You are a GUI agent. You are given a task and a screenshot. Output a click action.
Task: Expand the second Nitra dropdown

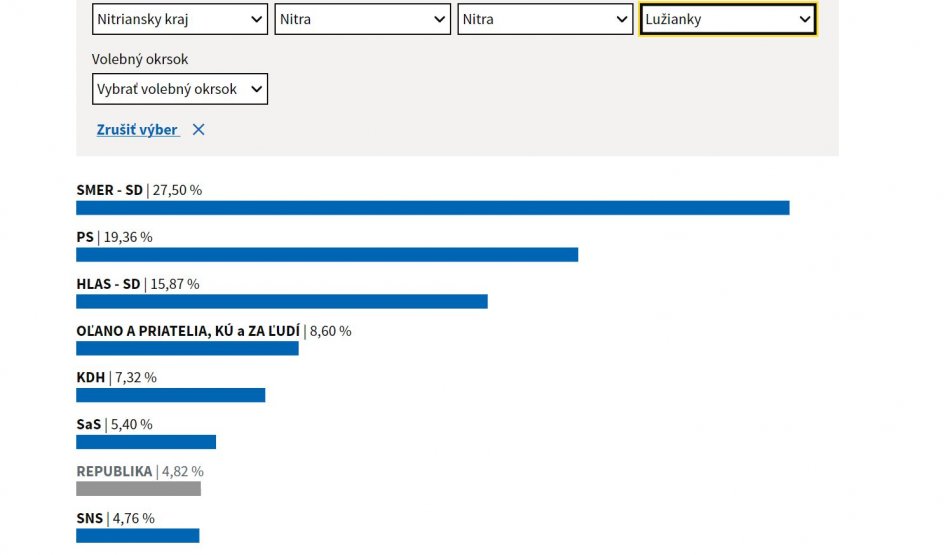545,19
